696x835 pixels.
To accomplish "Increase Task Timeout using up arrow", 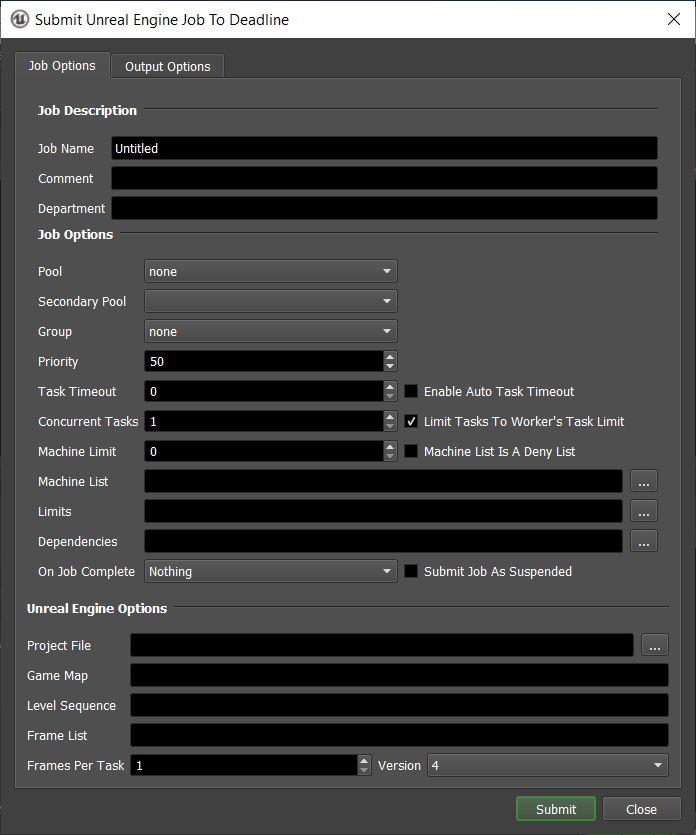I will [x=390, y=386].
